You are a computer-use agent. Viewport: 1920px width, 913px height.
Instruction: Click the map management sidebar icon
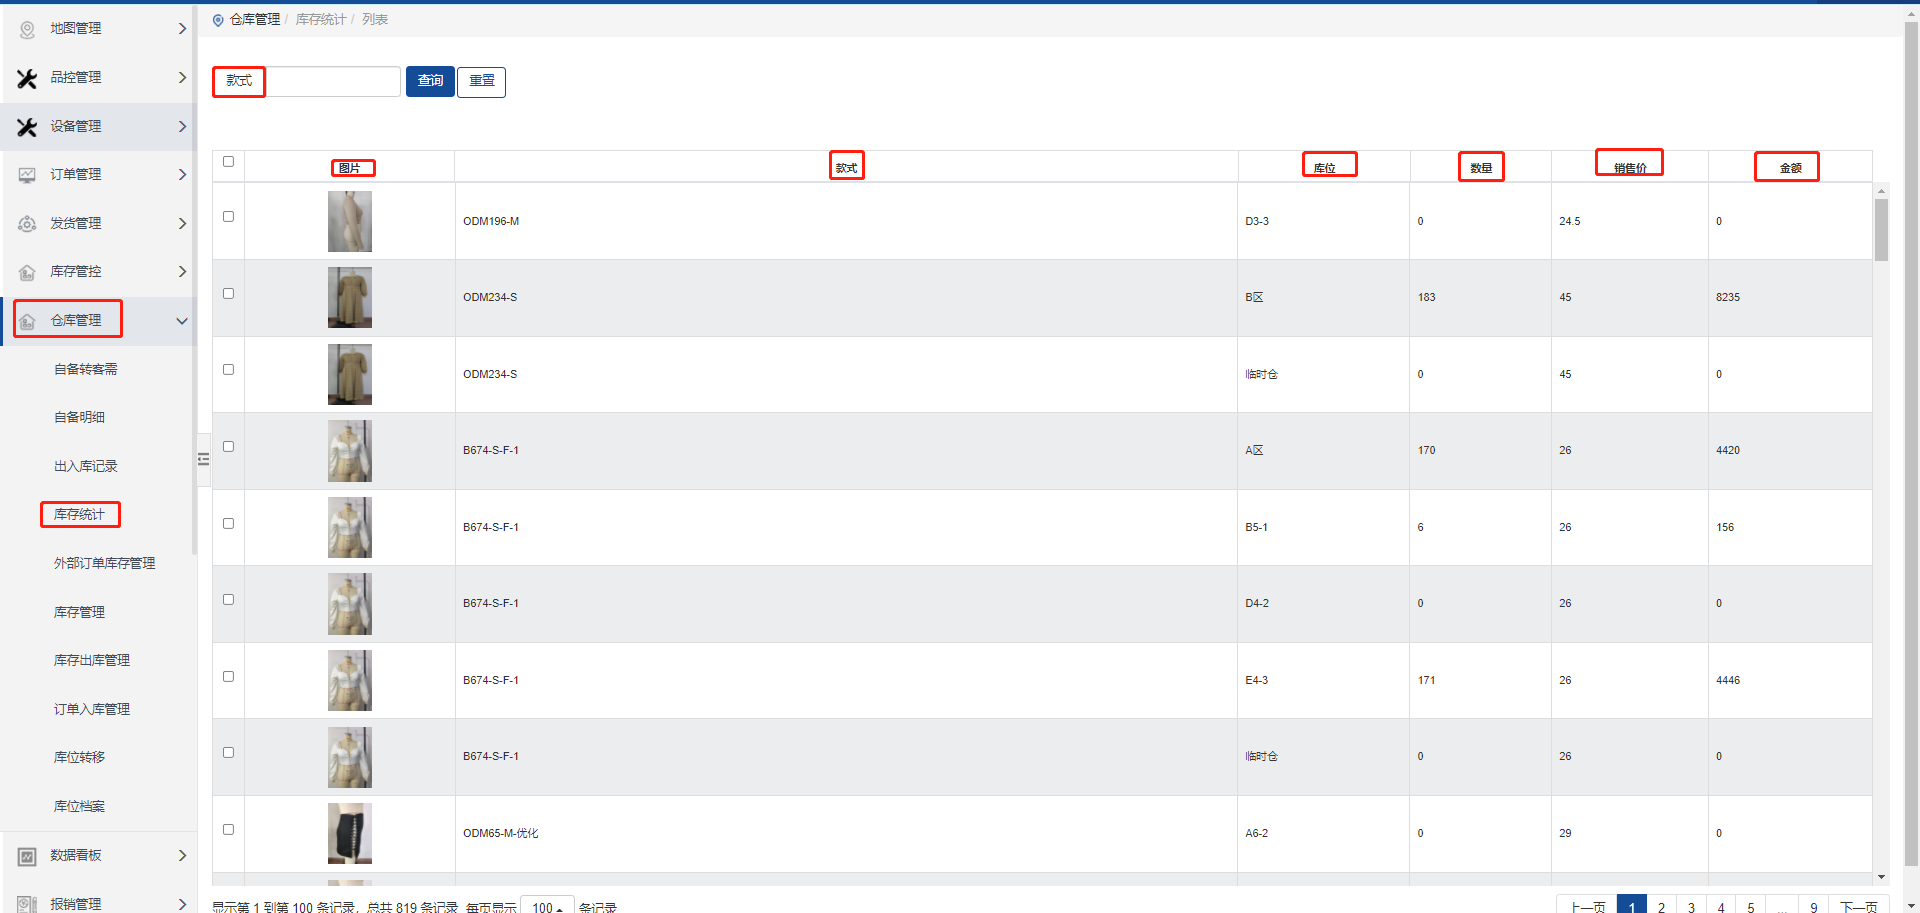[x=27, y=29]
